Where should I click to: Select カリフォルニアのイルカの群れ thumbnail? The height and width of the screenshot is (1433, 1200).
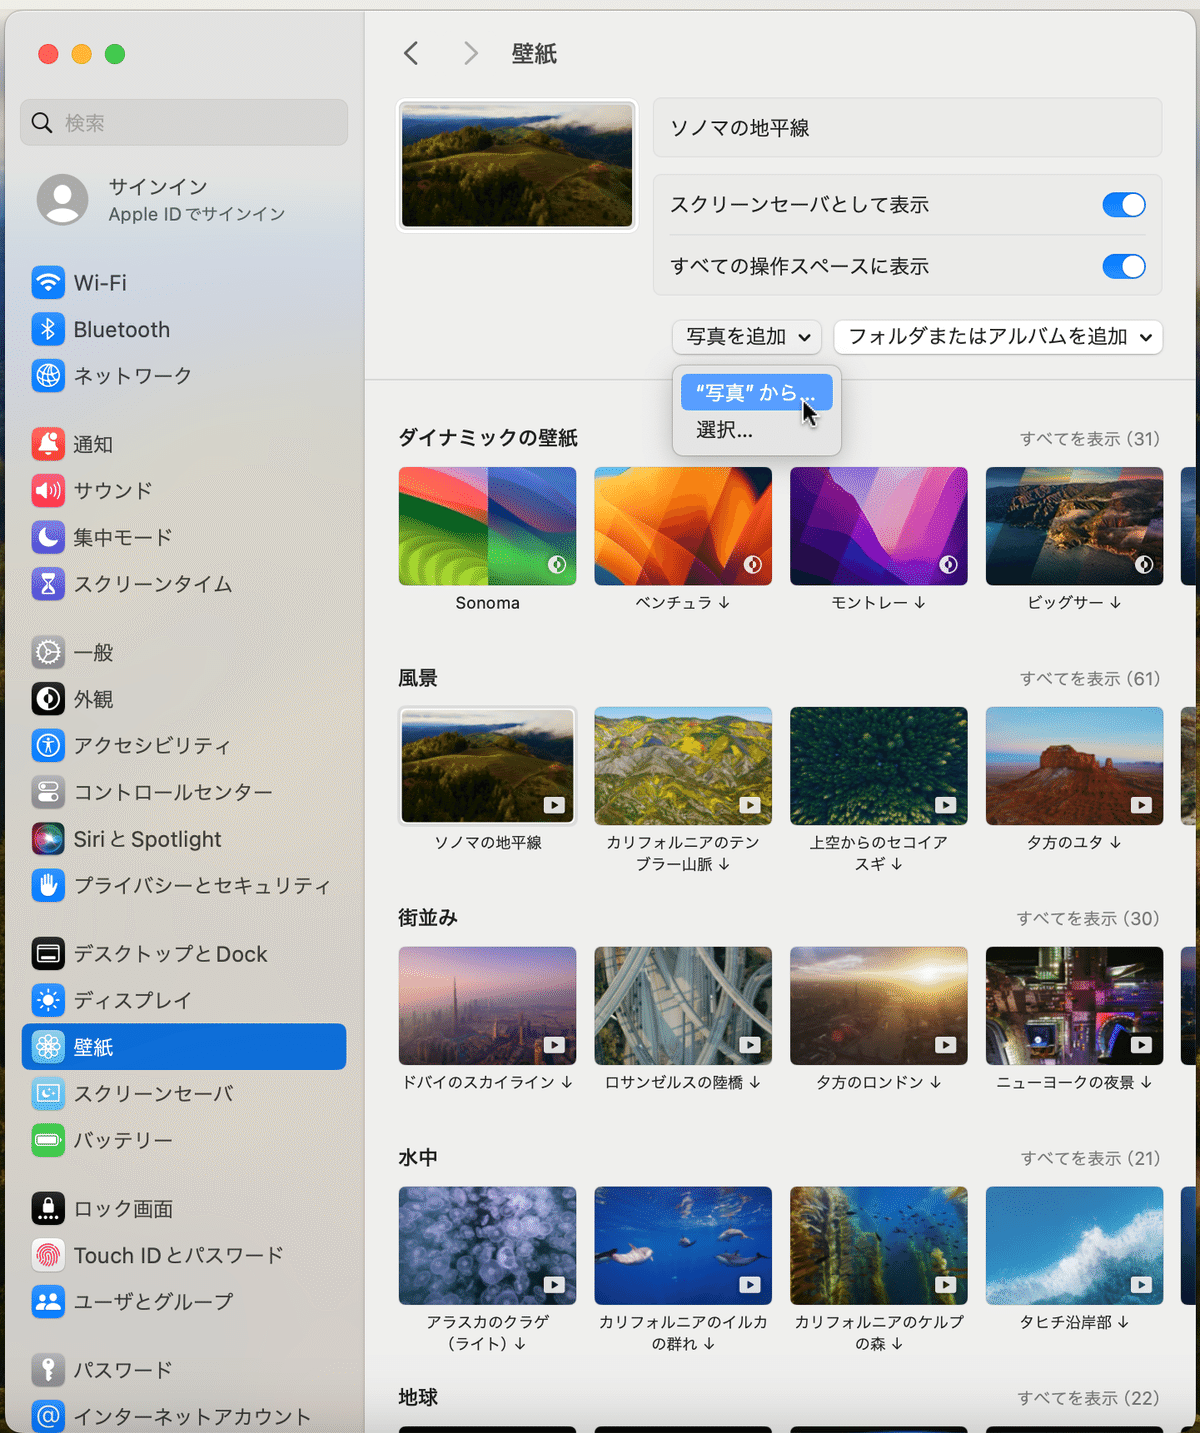(x=683, y=1246)
